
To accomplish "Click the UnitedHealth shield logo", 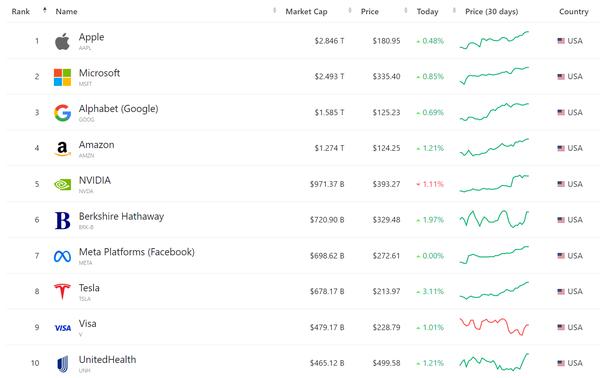I will pyautogui.click(x=62, y=364).
